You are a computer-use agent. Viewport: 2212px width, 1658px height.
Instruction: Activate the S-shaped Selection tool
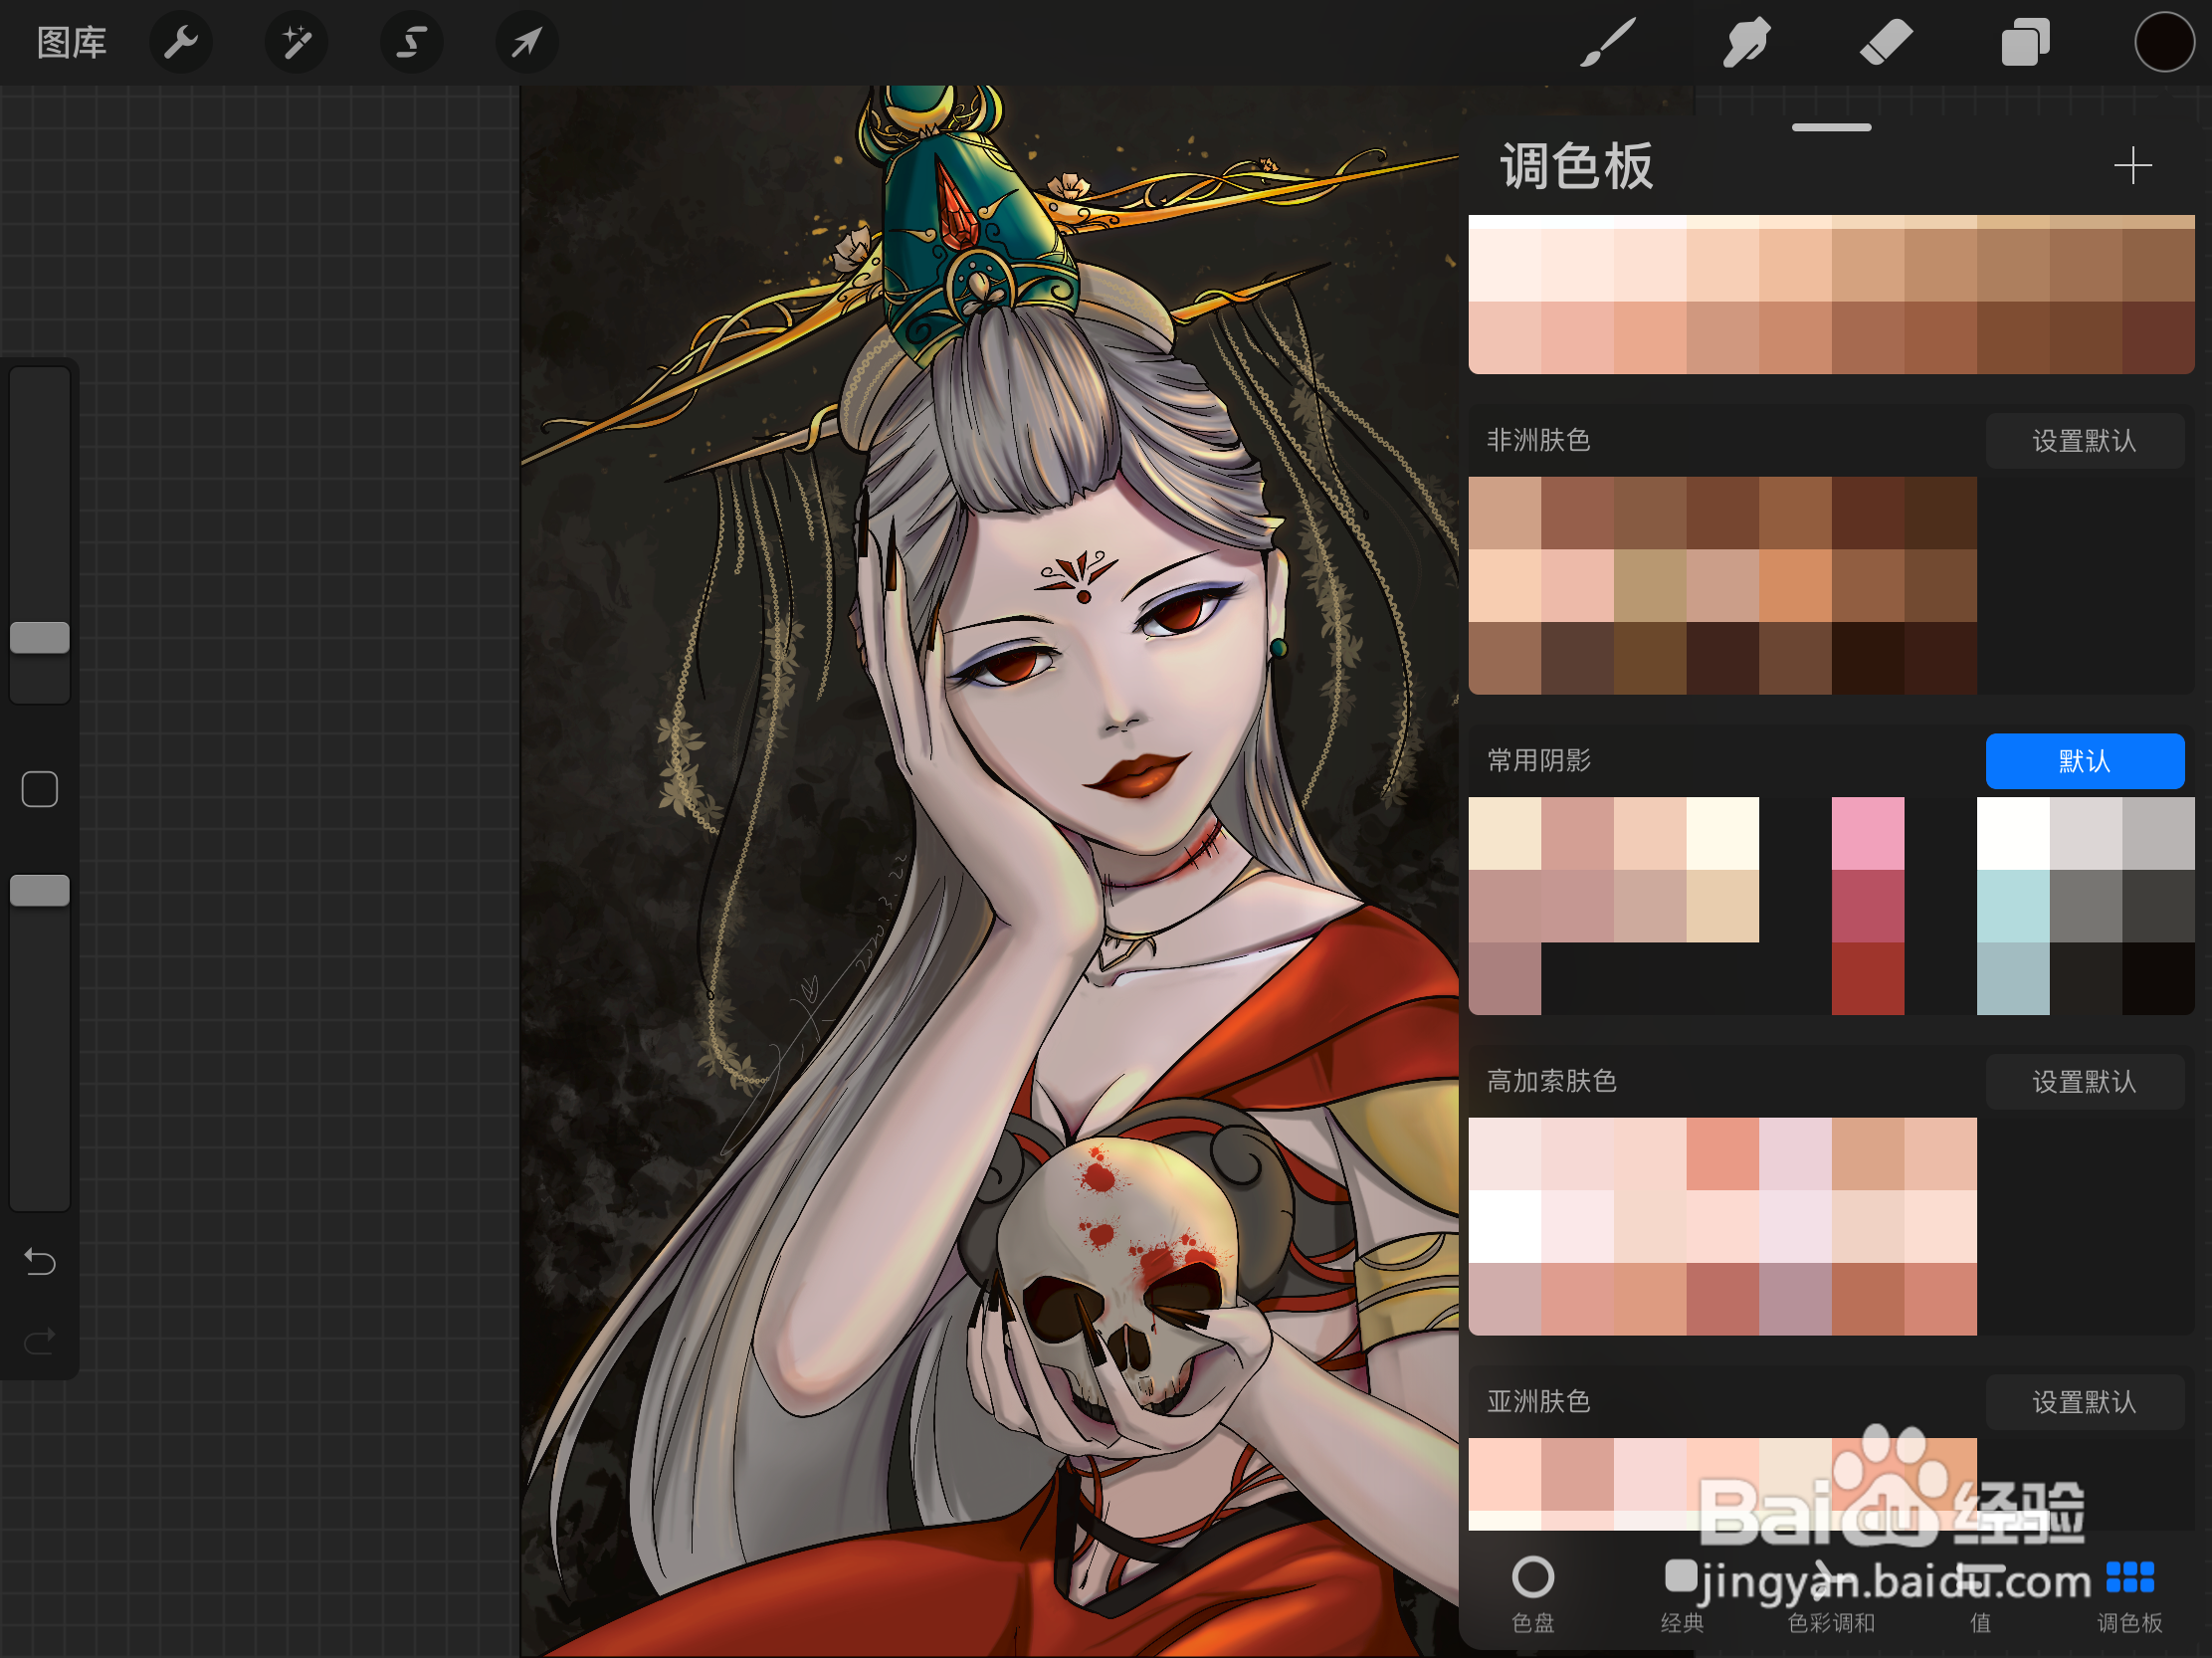pyautogui.click(x=412, y=43)
